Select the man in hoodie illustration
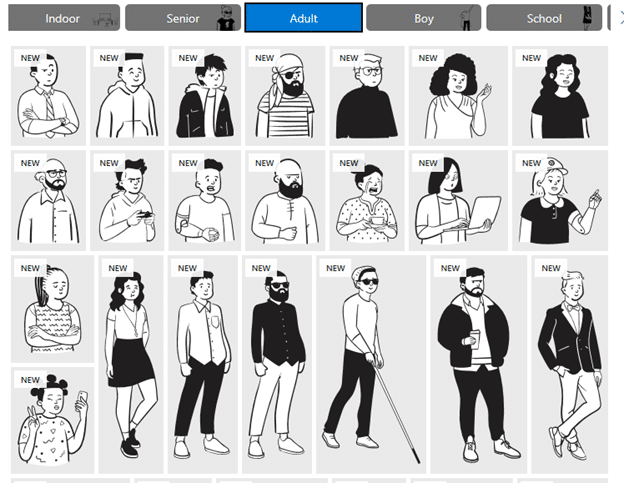This screenshot has height=483, width=624. [127, 96]
